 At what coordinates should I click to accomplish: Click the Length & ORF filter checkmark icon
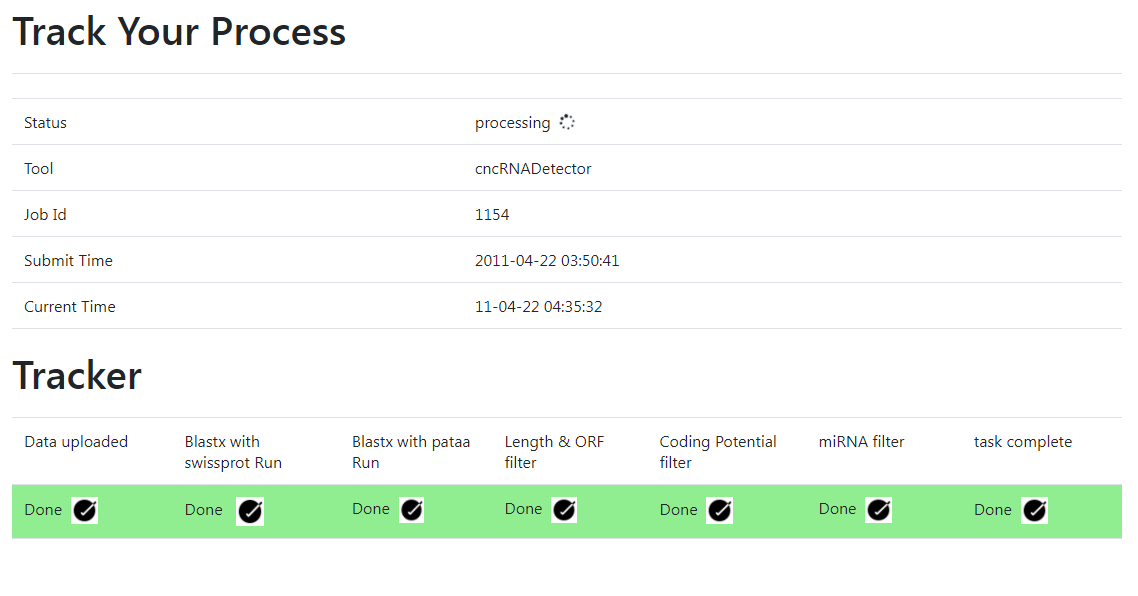(x=564, y=510)
